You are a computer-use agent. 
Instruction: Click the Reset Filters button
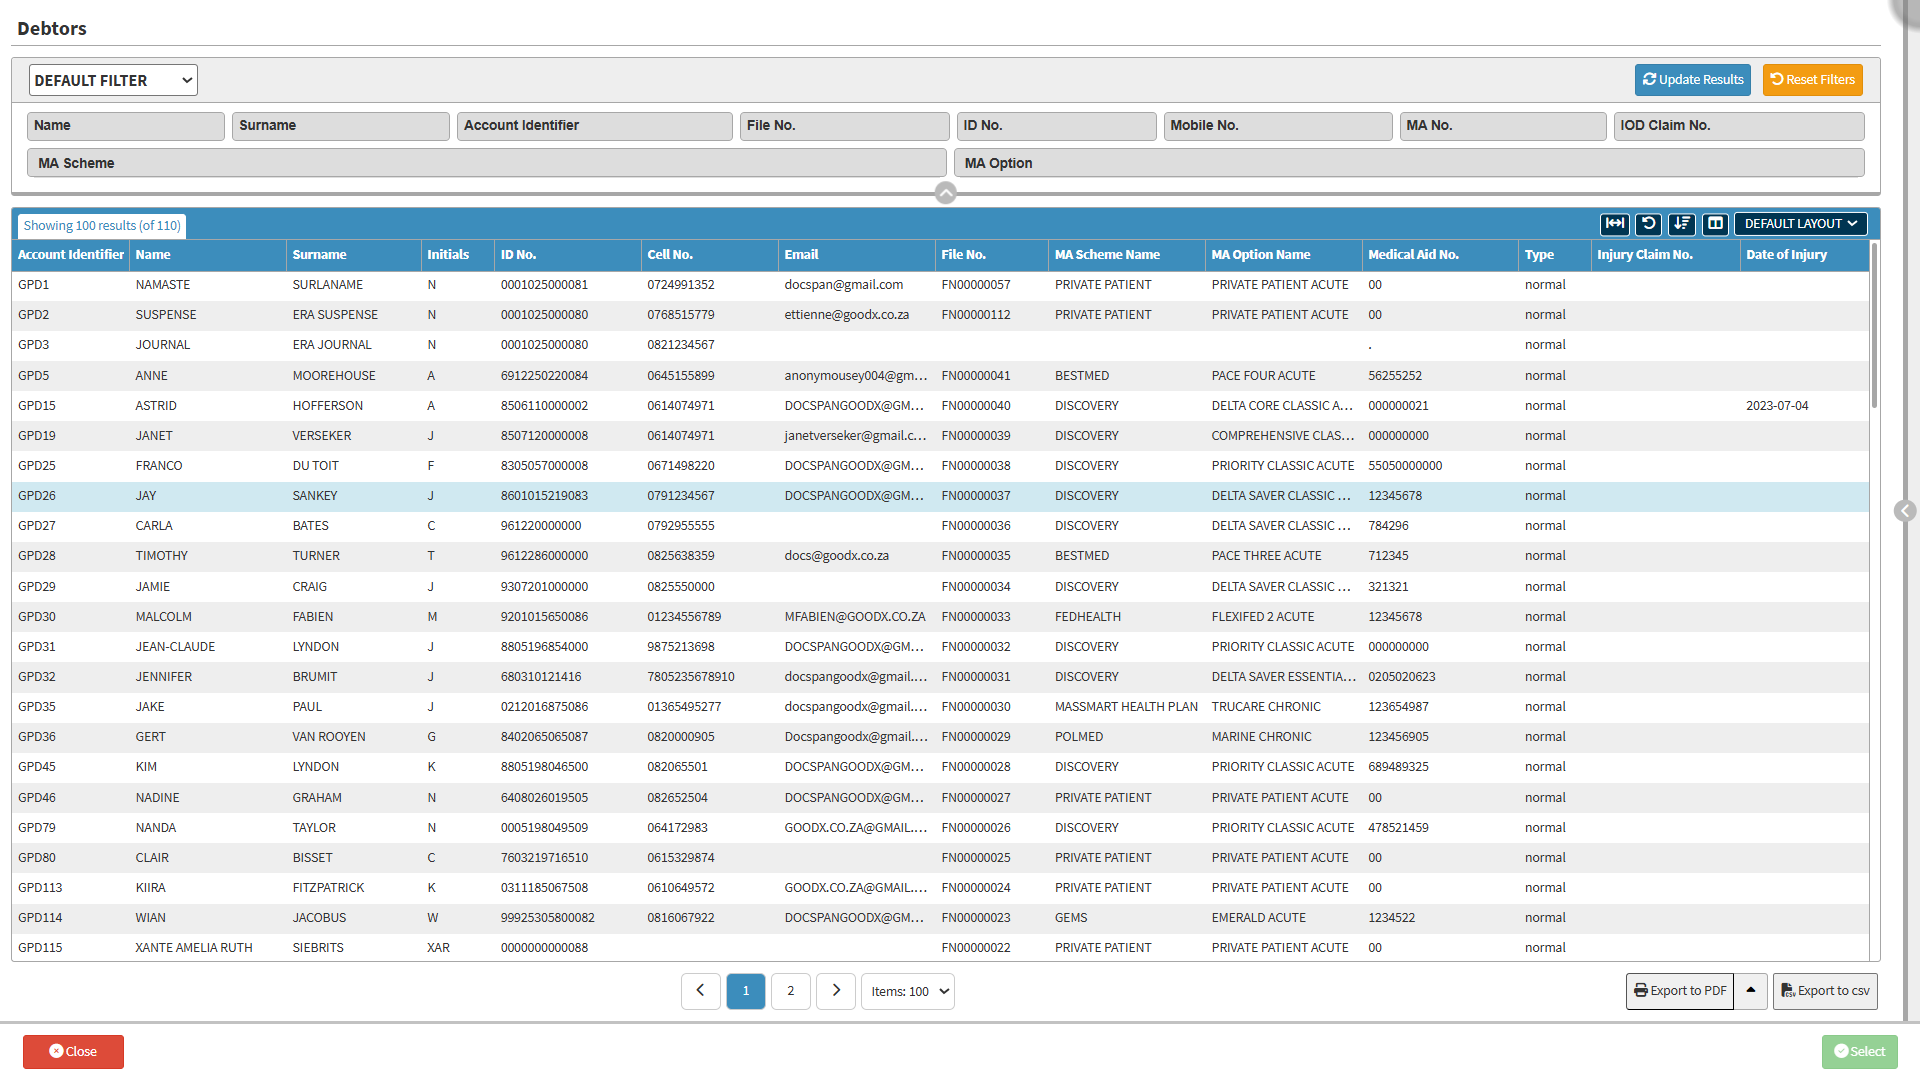tap(1812, 80)
